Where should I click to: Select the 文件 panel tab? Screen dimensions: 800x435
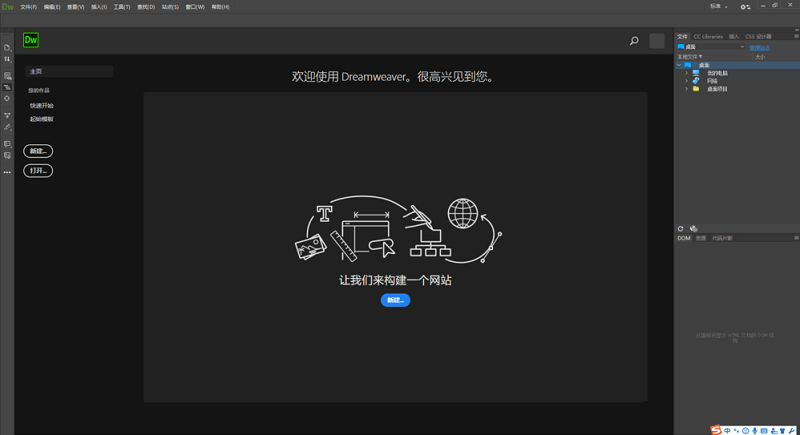(682, 37)
